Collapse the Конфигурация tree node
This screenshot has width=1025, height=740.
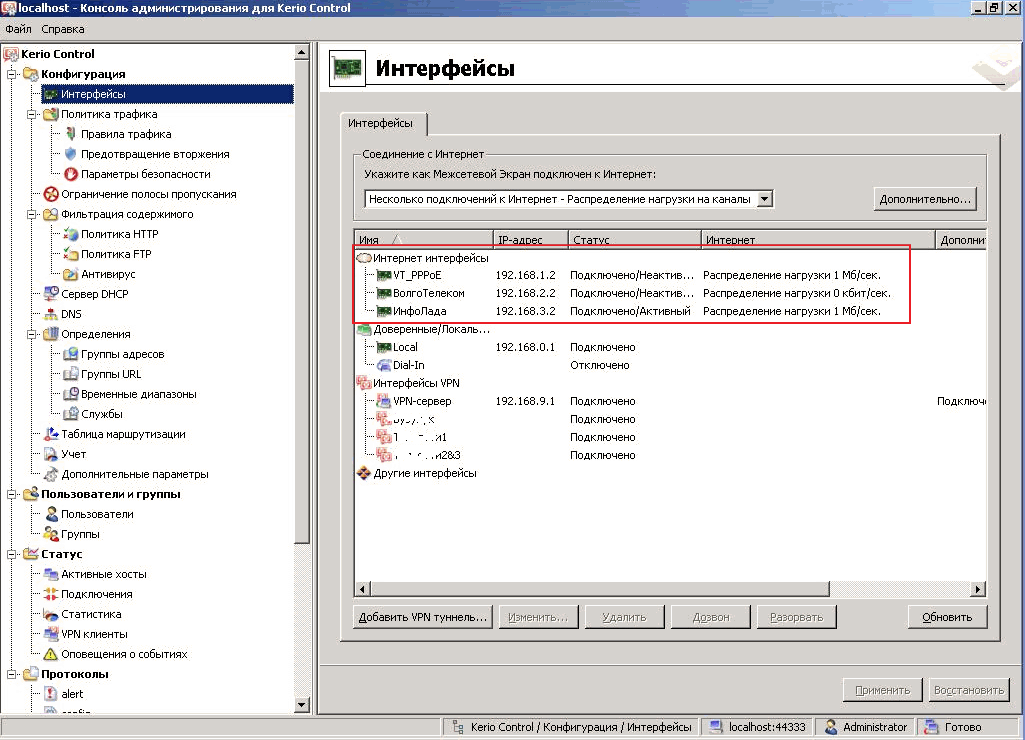point(12,75)
